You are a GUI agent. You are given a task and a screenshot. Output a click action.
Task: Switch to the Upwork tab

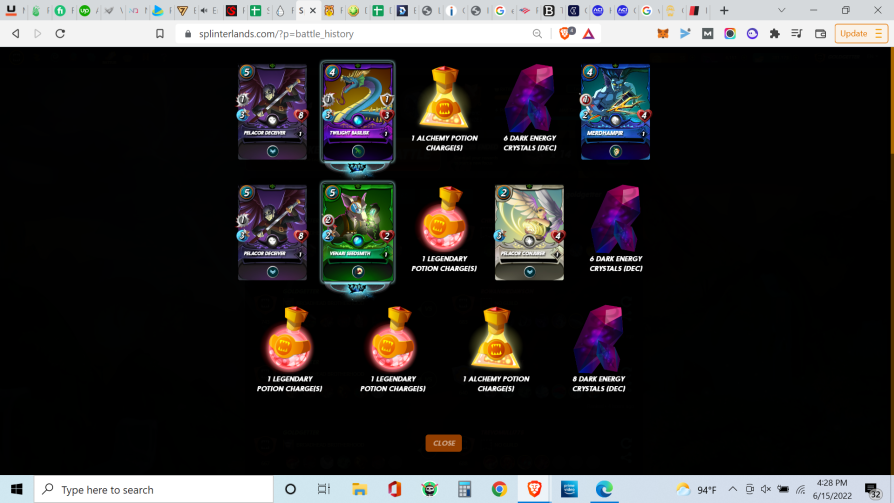tap(84, 10)
